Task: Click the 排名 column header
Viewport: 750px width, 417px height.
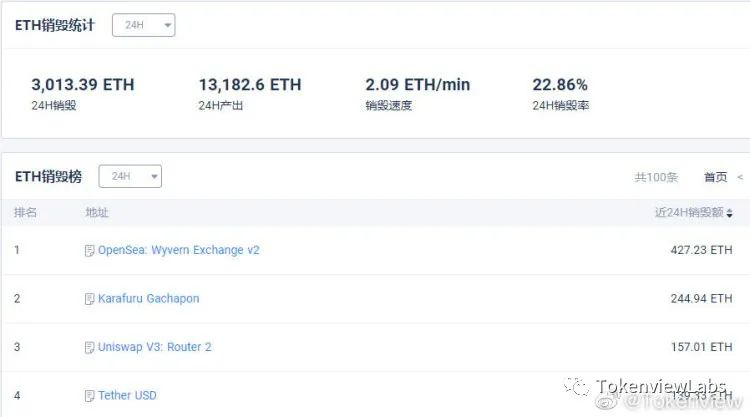Action: pos(25,212)
